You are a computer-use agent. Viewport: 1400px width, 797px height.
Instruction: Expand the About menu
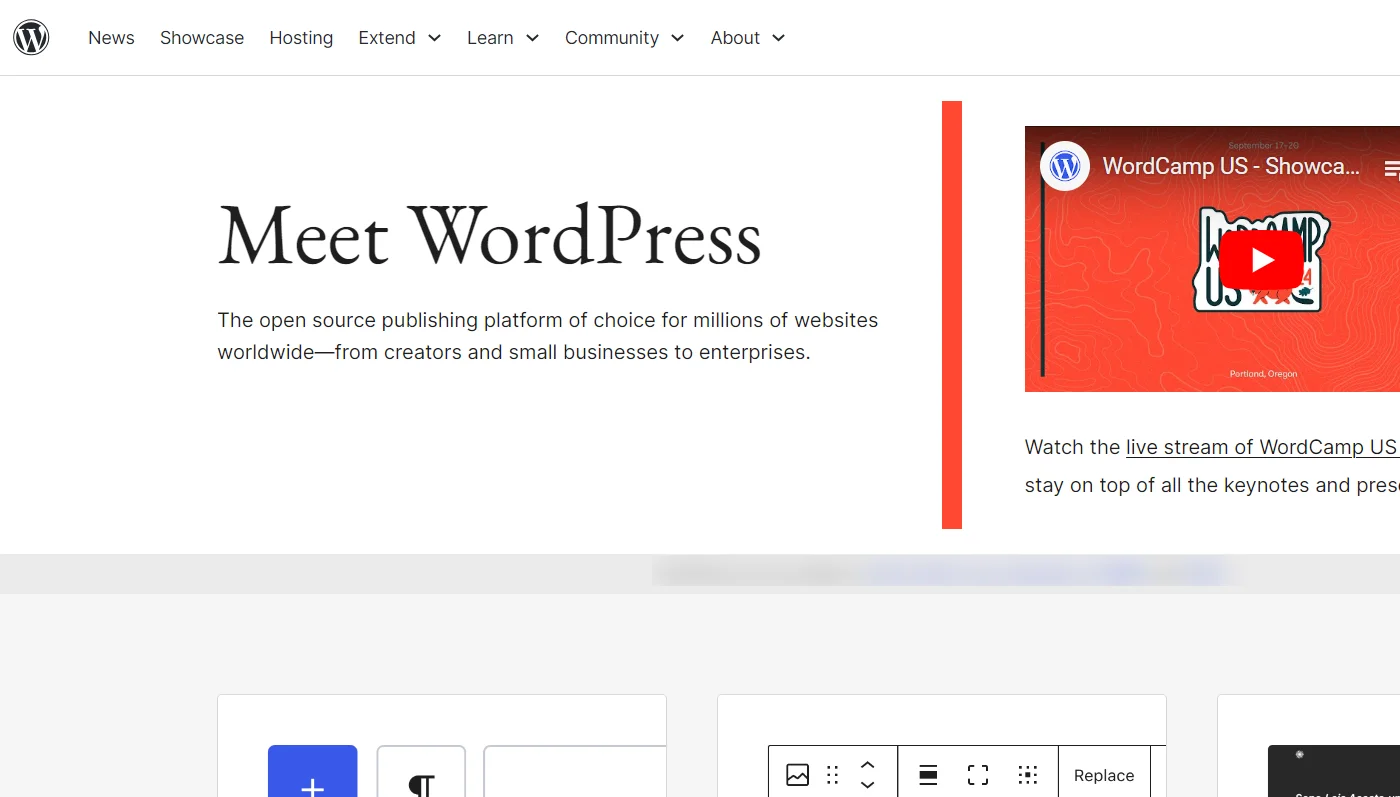[748, 38]
